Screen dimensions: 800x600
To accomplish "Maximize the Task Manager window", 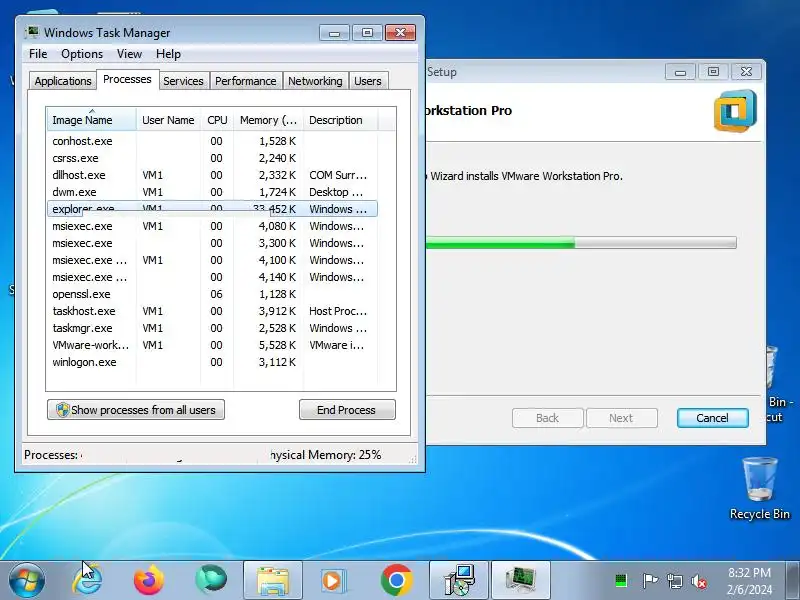I will tap(367, 33).
